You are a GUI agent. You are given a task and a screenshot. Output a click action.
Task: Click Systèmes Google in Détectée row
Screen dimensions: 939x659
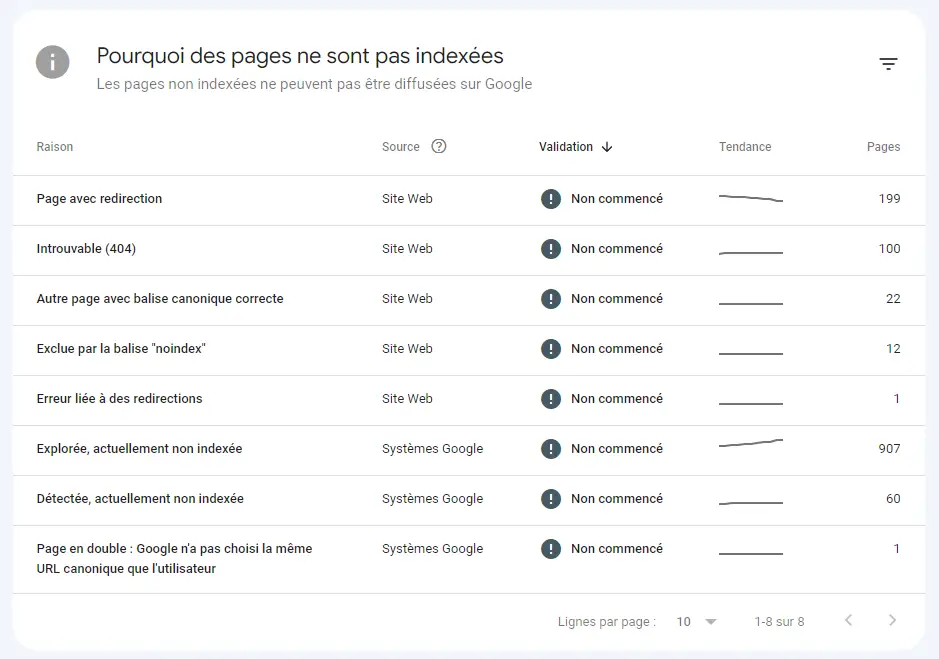coord(432,498)
